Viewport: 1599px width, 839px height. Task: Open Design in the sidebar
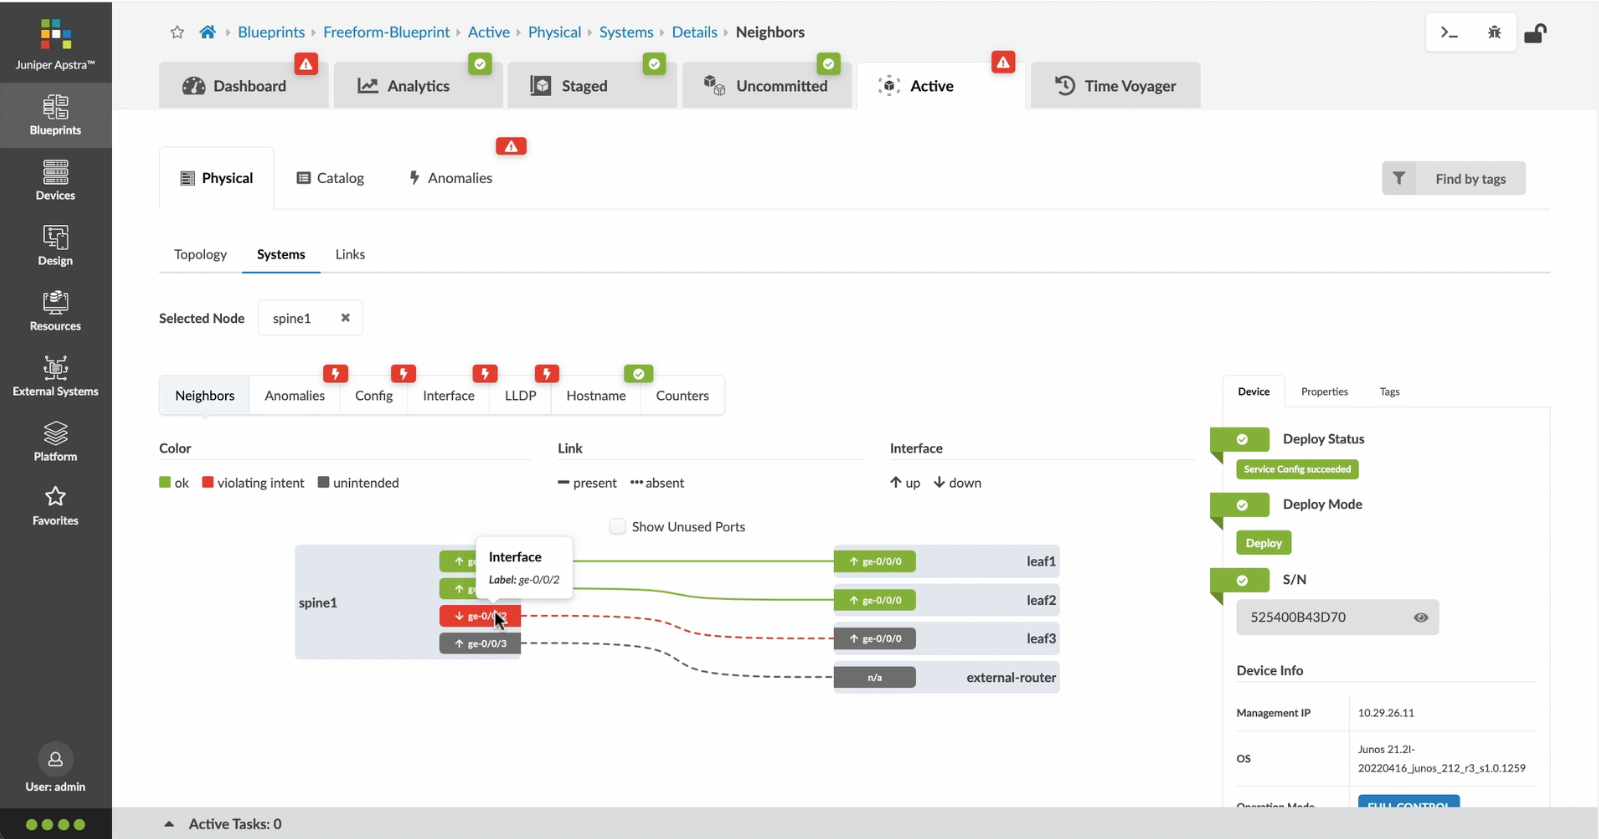tap(55, 245)
